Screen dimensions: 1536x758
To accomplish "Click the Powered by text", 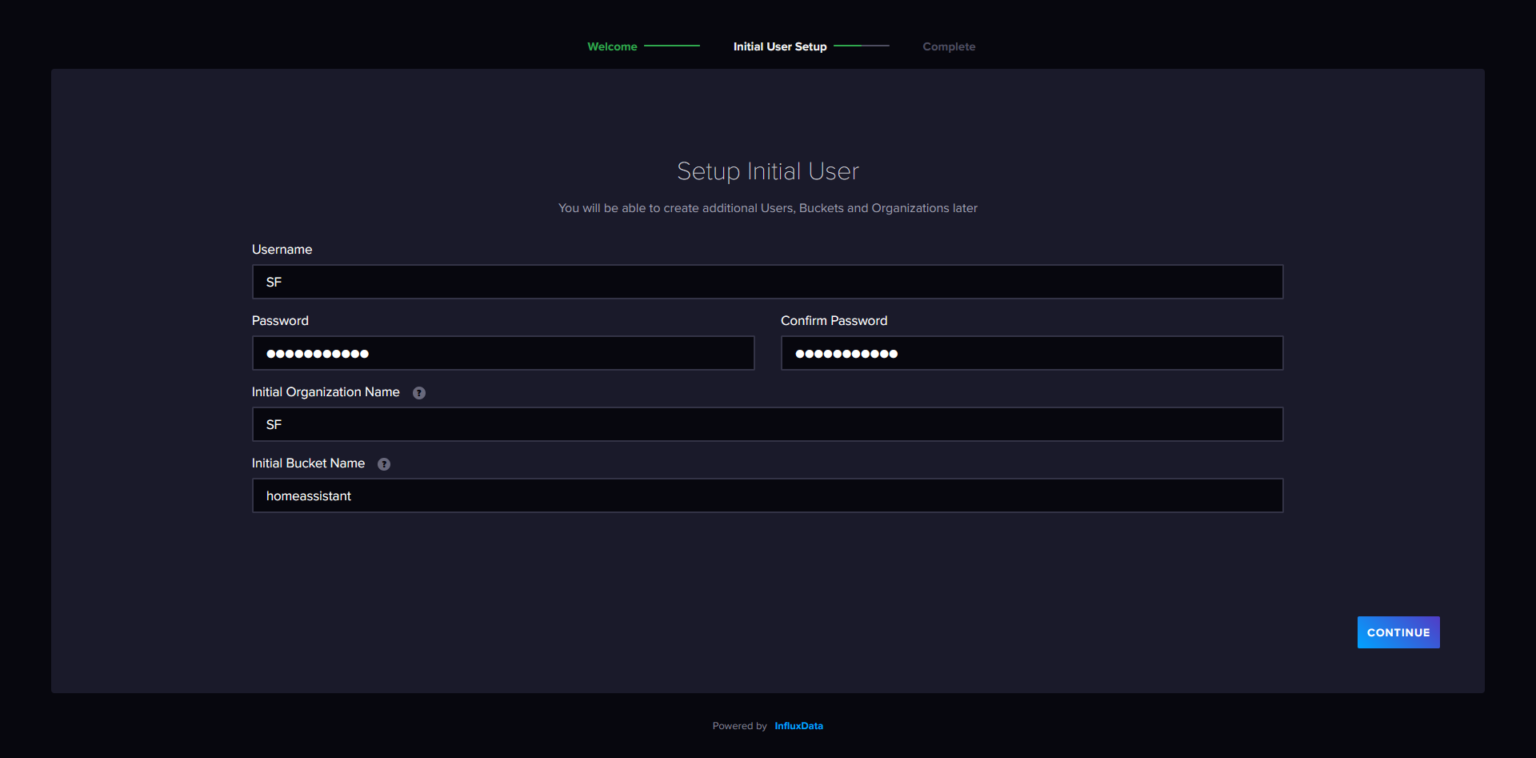I will point(740,725).
